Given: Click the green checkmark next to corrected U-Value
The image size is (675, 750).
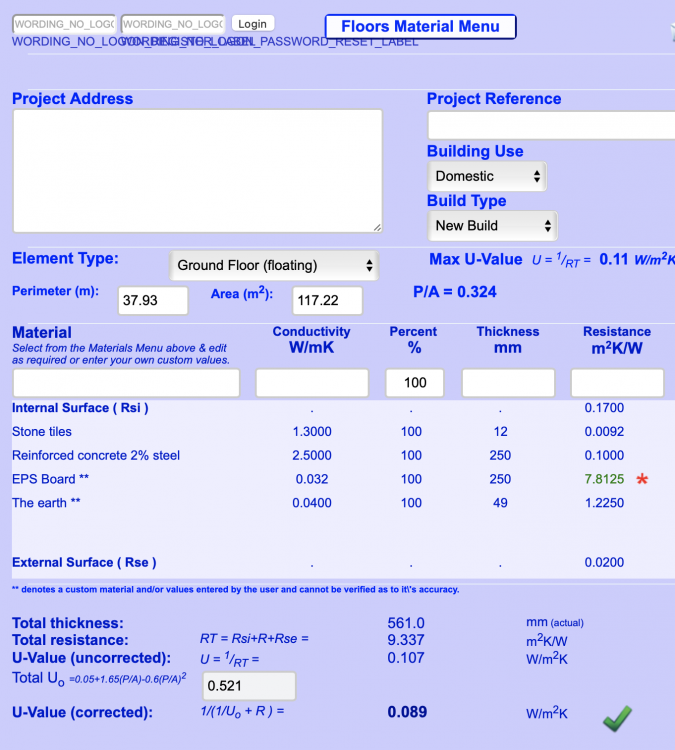Looking at the screenshot, I should (618, 718).
